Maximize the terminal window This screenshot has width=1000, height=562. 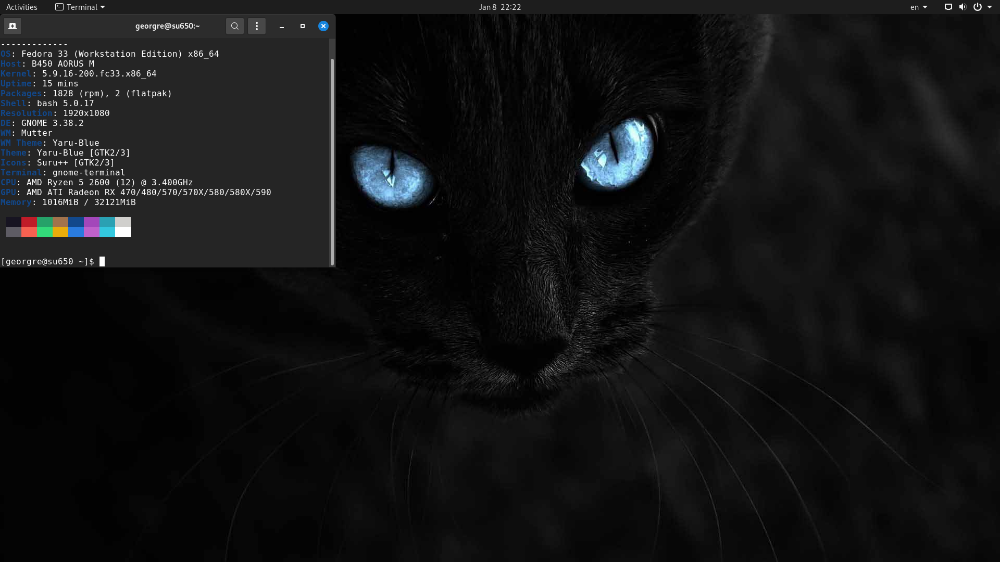tap(302, 26)
